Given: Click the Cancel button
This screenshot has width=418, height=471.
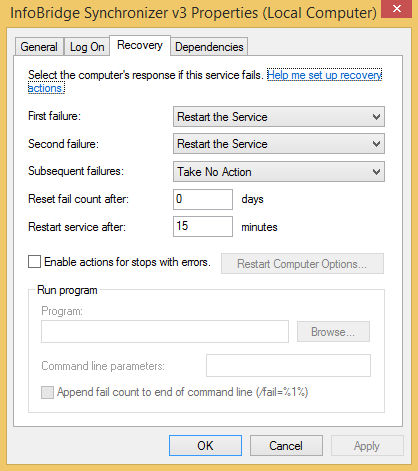Looking at the screenshot, I should 286,445.
